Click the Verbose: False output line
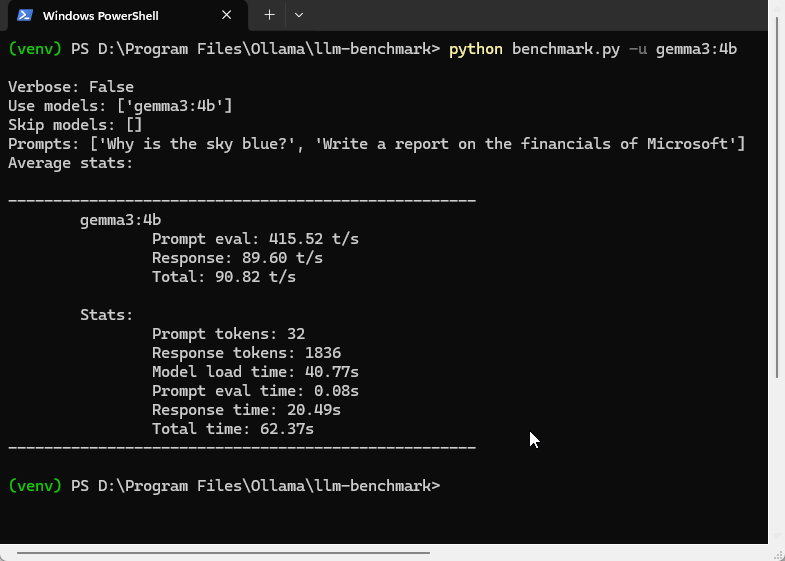785x561 pixels. click(x=71, y=87)
